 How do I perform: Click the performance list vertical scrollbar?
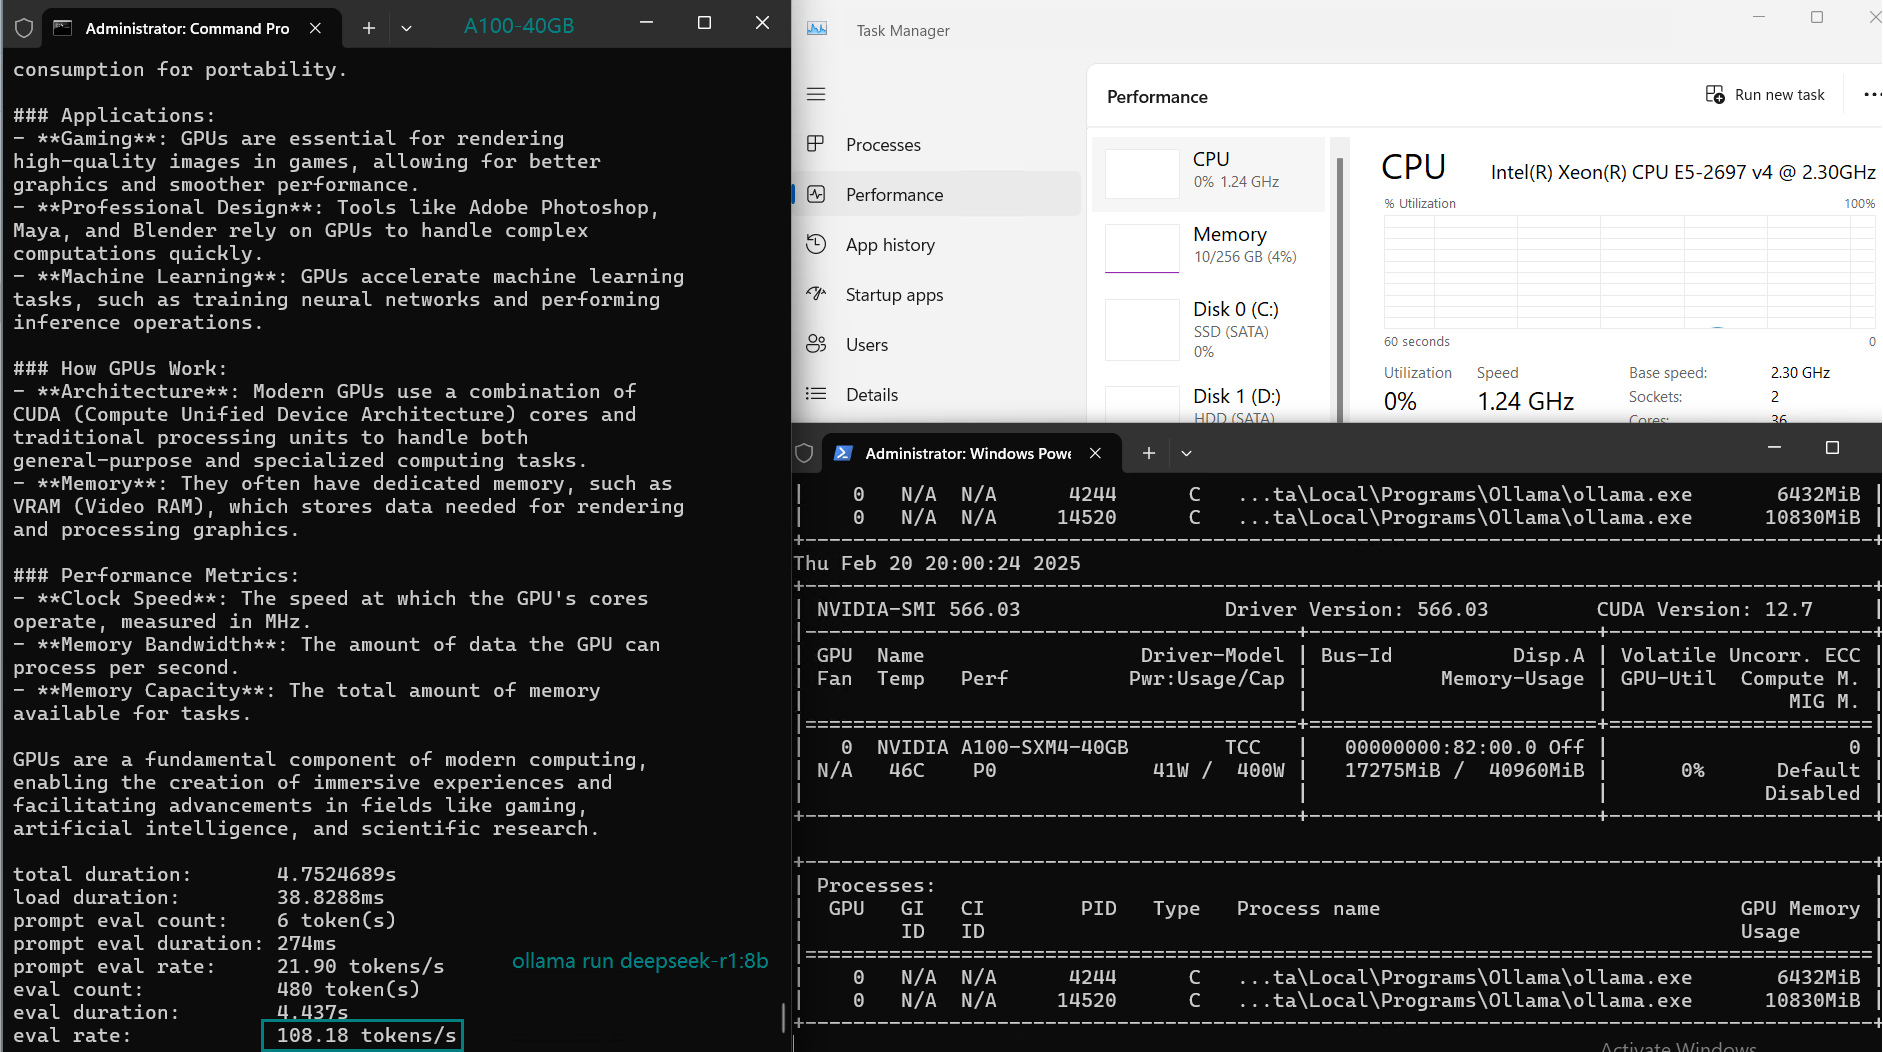coord(1340,290)
